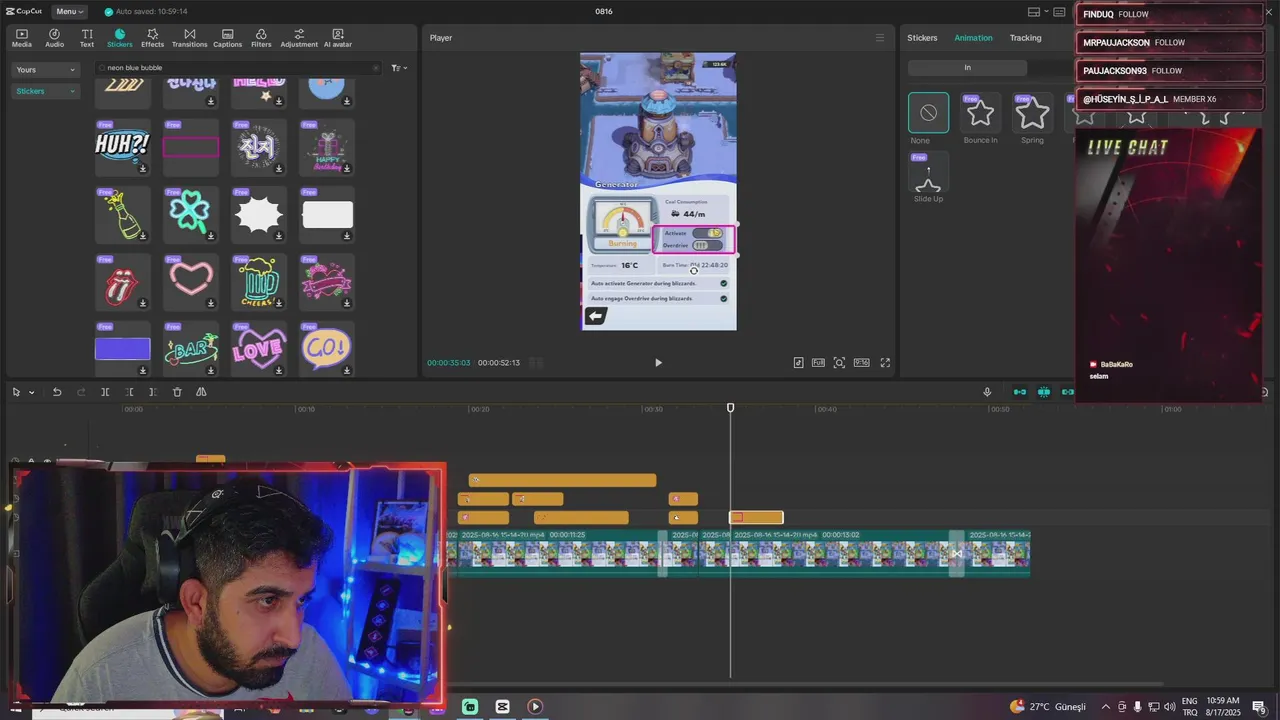Toggle main track magnet

point(1020,392)
